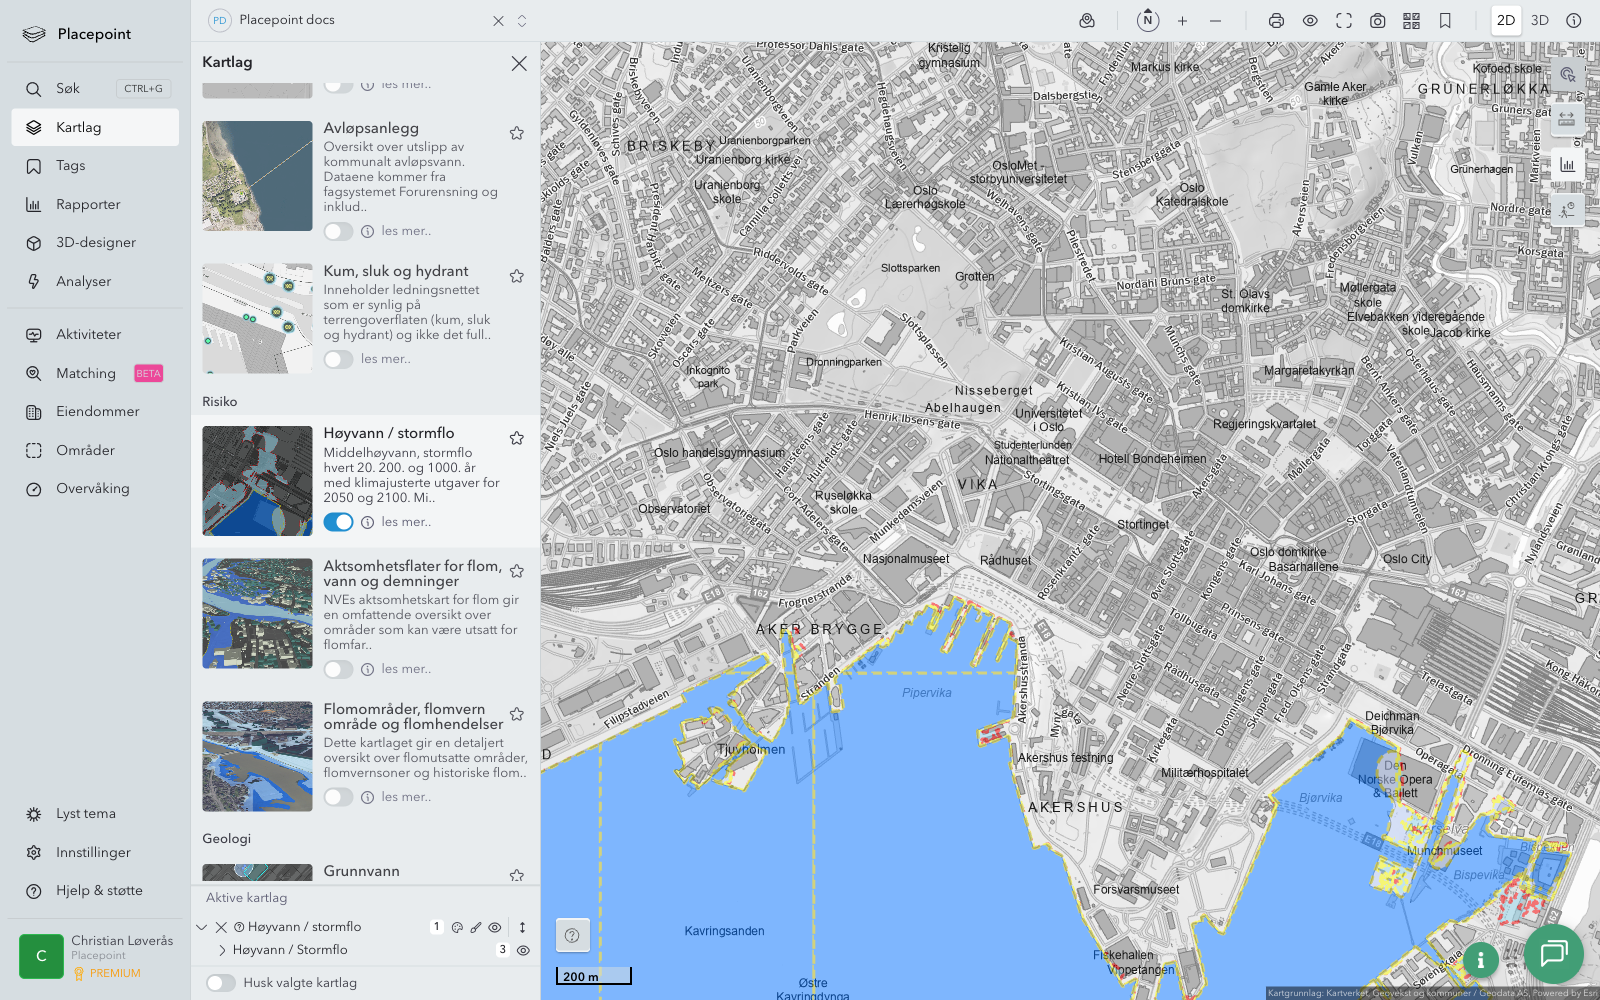Open the chart statistics tool on map
Screen dimensions: 1600x1000
[1566, 165]
